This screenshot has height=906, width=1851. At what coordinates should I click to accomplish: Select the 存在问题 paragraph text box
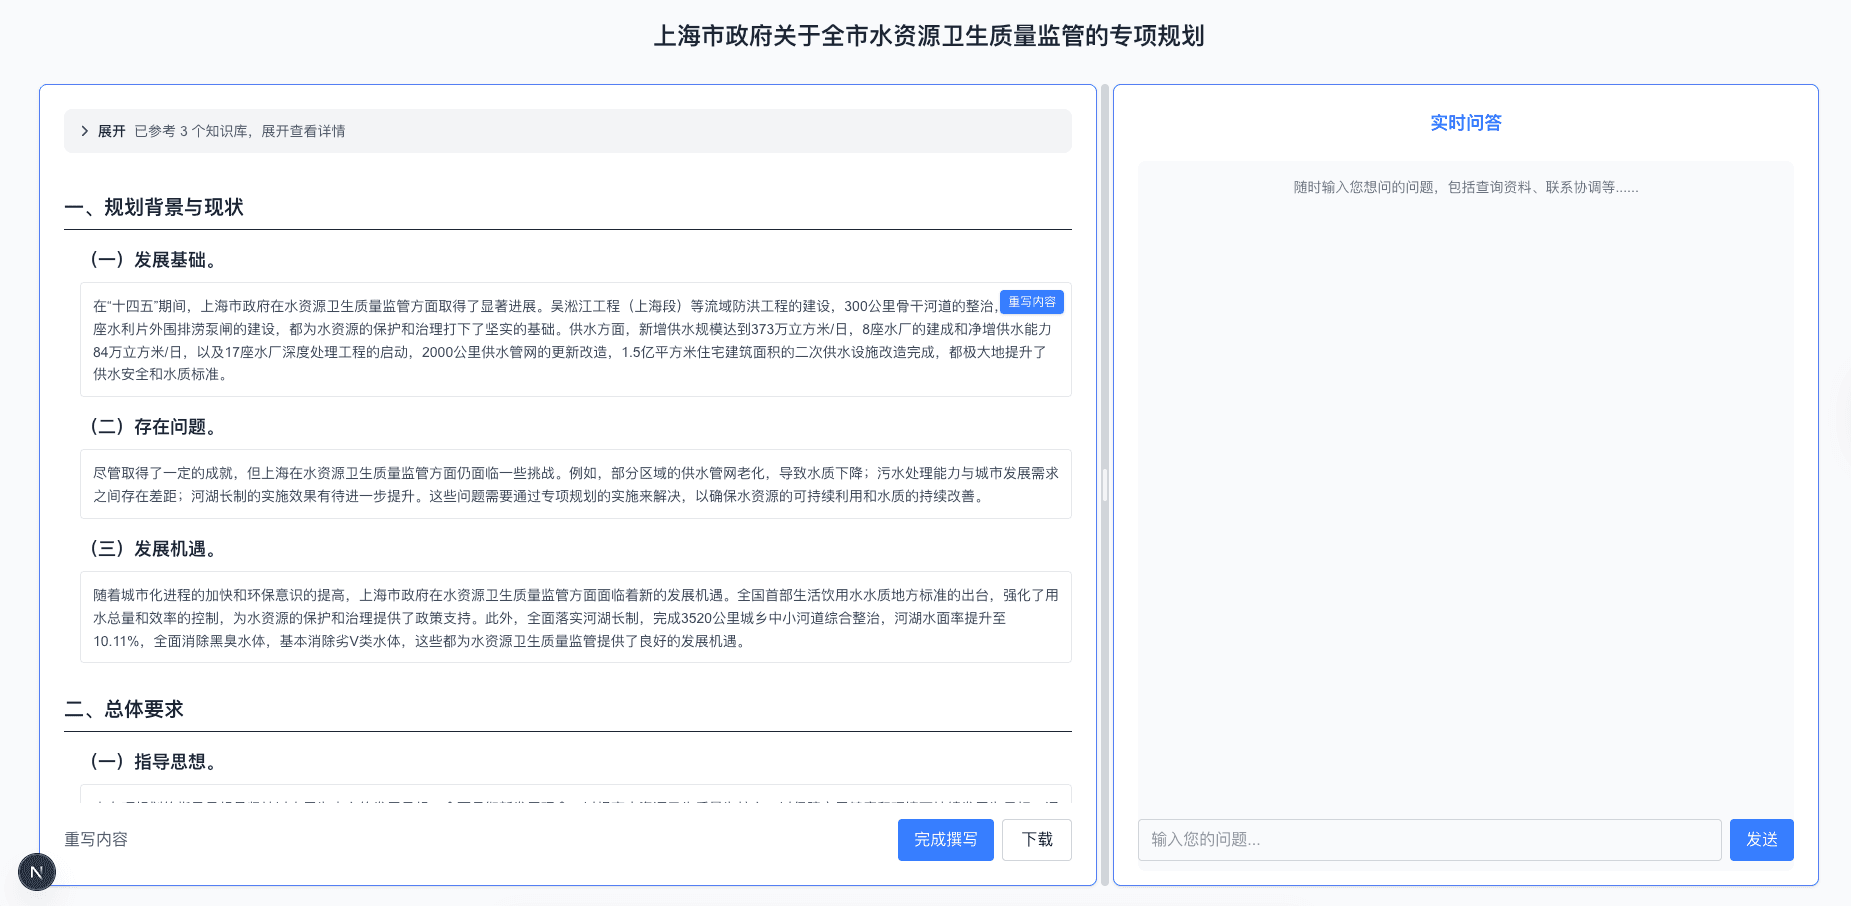575,485
